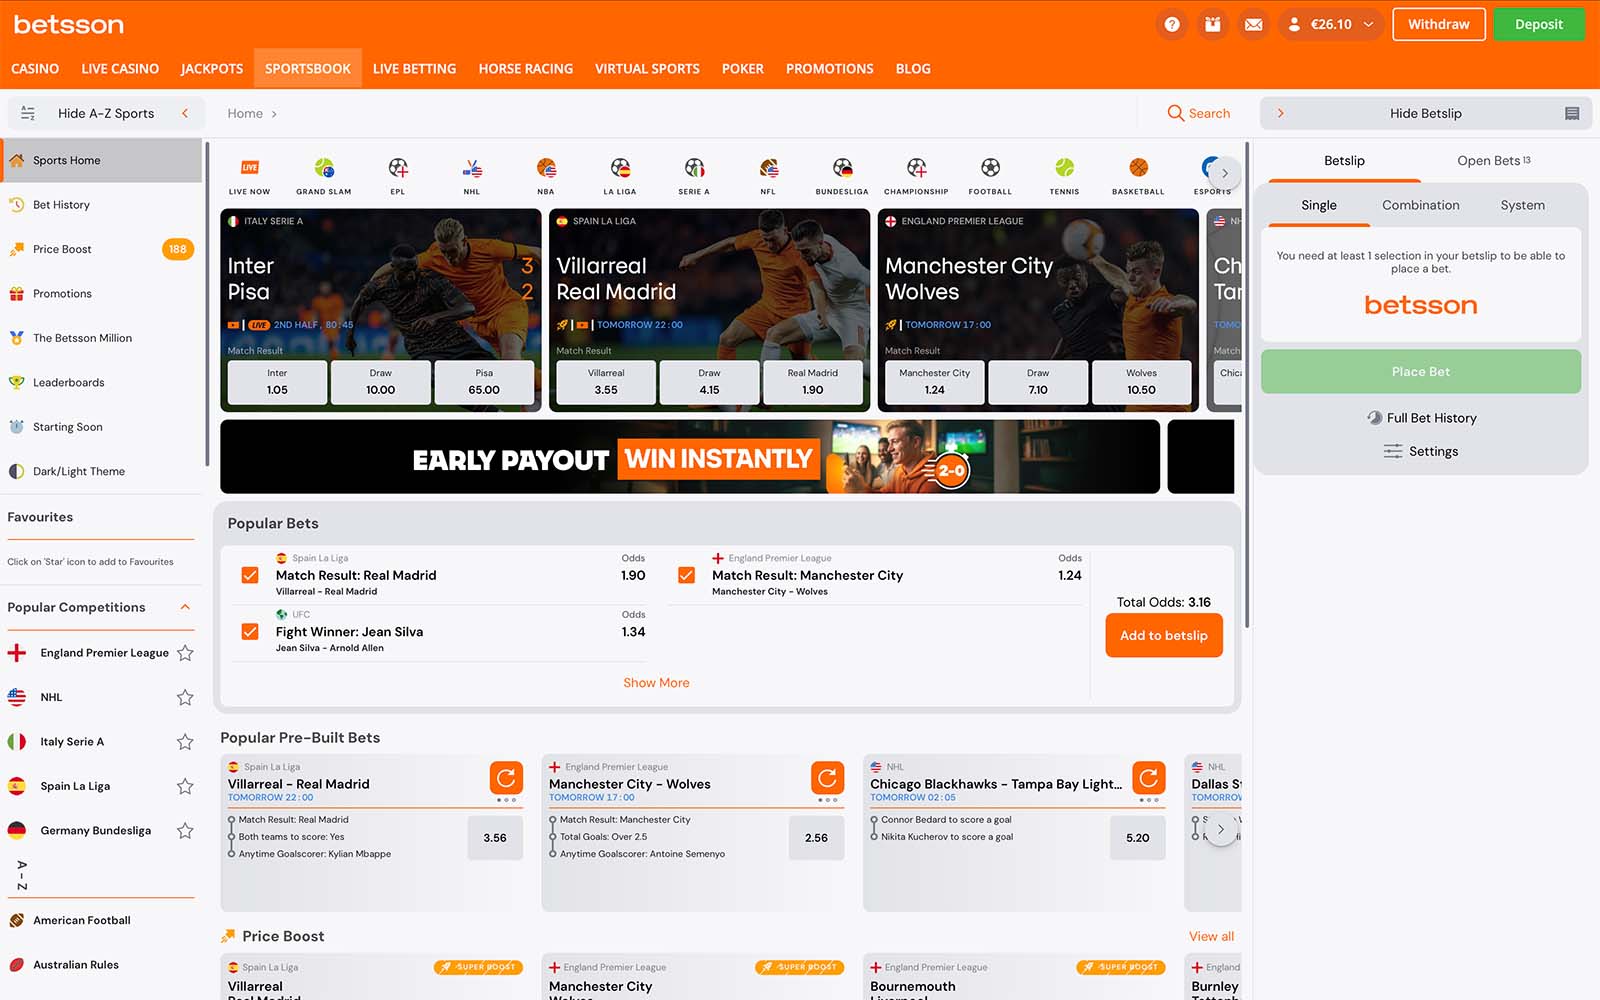
Task: Click the Add to betslip button
Action: click(1163, 636)
